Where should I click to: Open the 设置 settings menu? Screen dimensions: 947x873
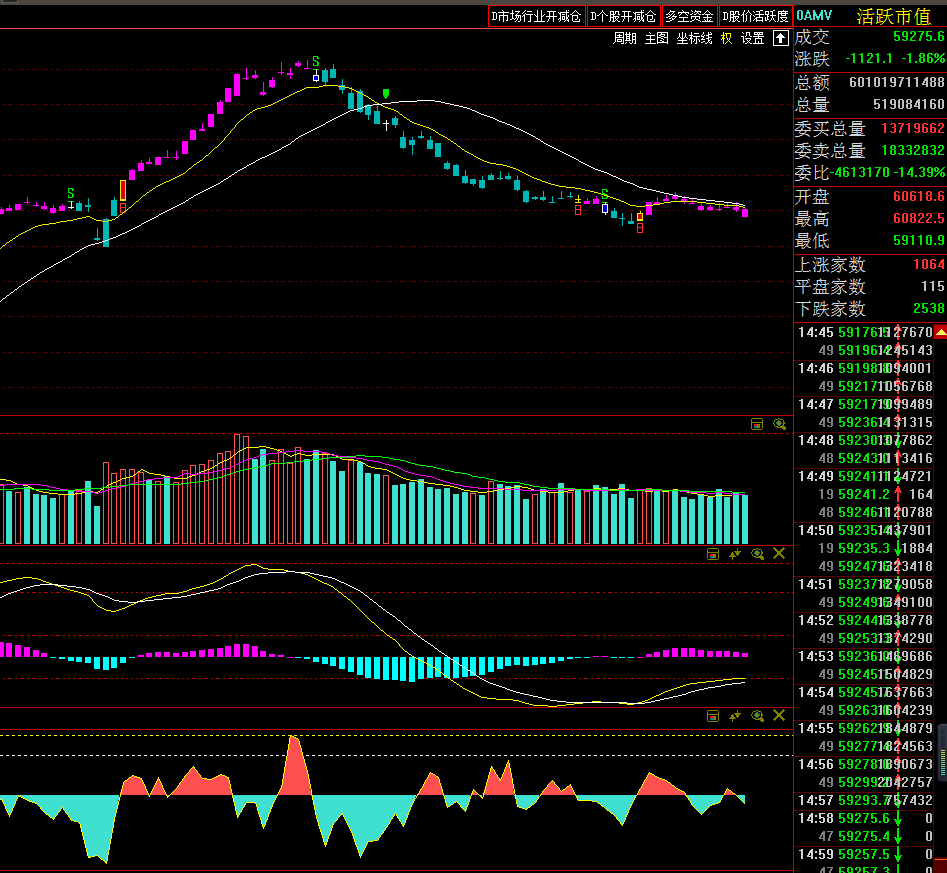point(753,39)
